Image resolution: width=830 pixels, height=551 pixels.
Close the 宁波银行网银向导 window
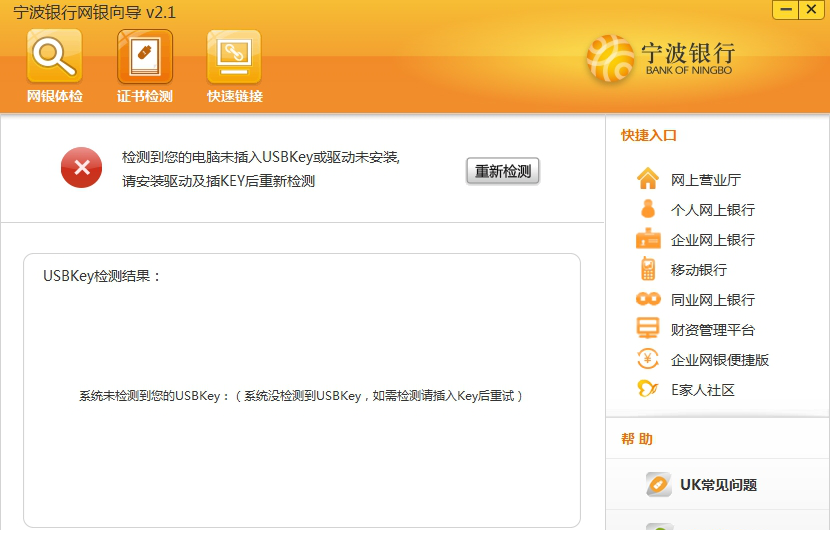click(811, 10)
